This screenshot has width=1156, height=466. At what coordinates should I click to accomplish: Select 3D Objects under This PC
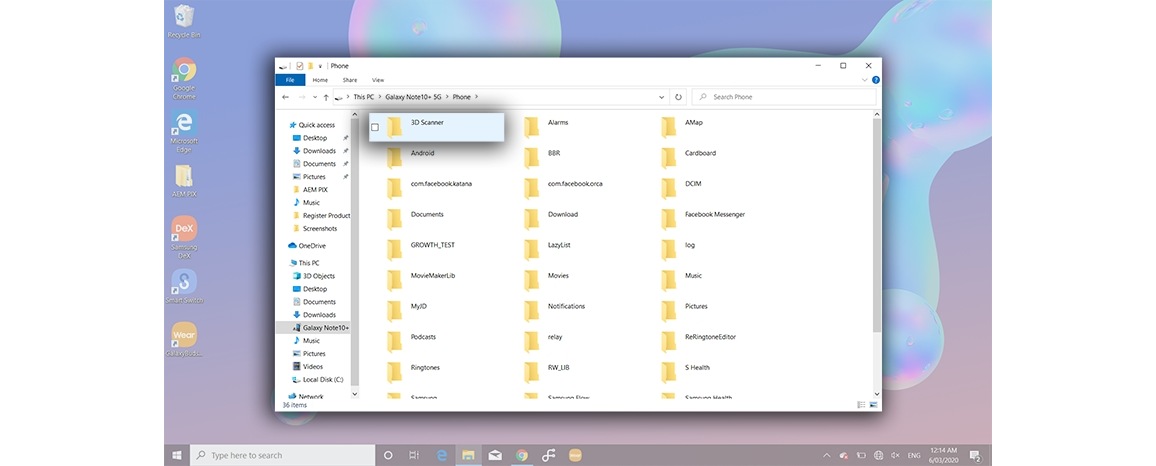[313, 276]
